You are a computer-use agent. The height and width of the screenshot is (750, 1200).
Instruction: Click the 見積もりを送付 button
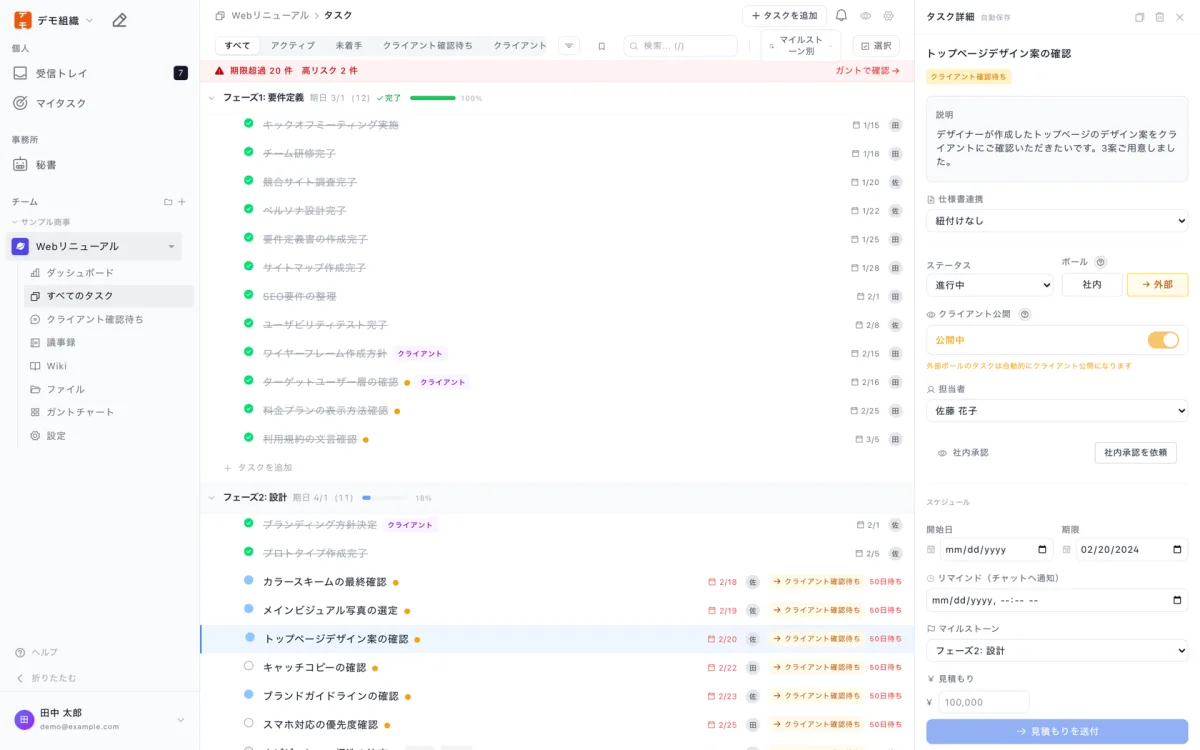[1057, 731]
